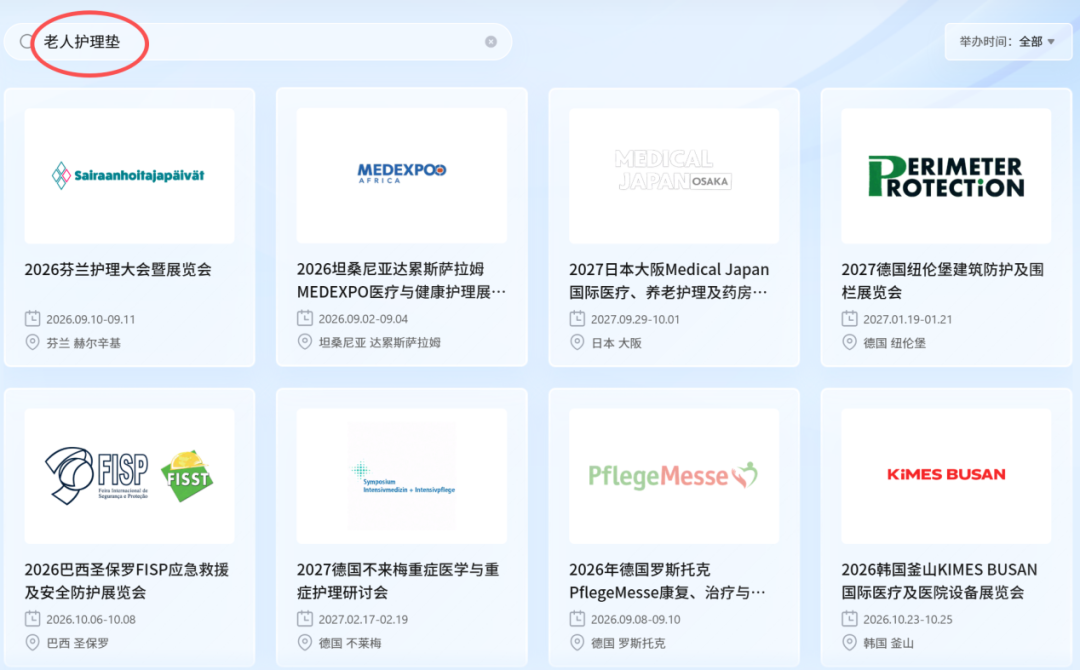This screenshot has width=1080, height=670.
Task: Select date text 2026.09.02-09.04
Action: [x=363, y=319]
